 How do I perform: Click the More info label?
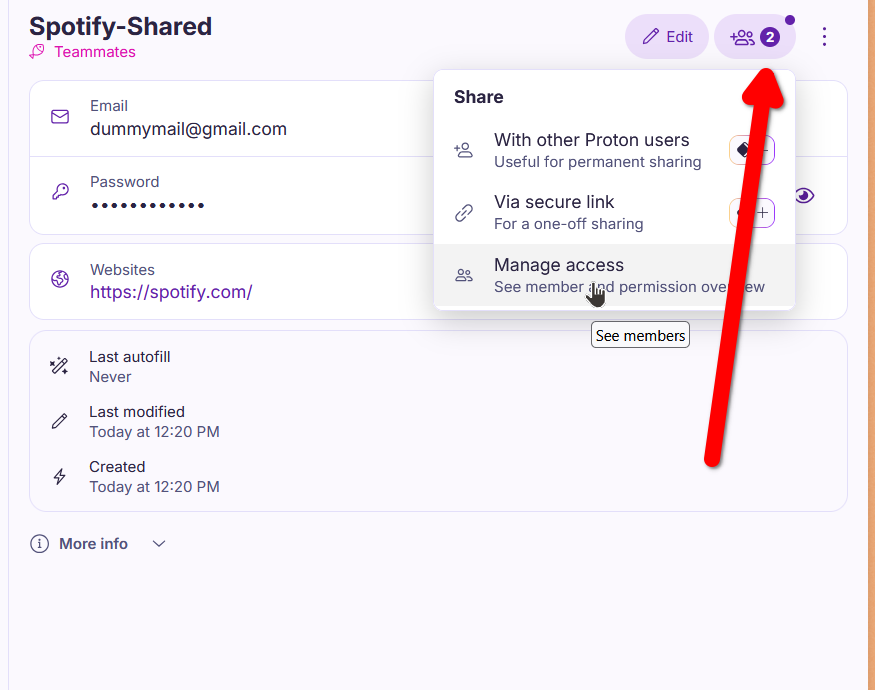coord(93,544)
